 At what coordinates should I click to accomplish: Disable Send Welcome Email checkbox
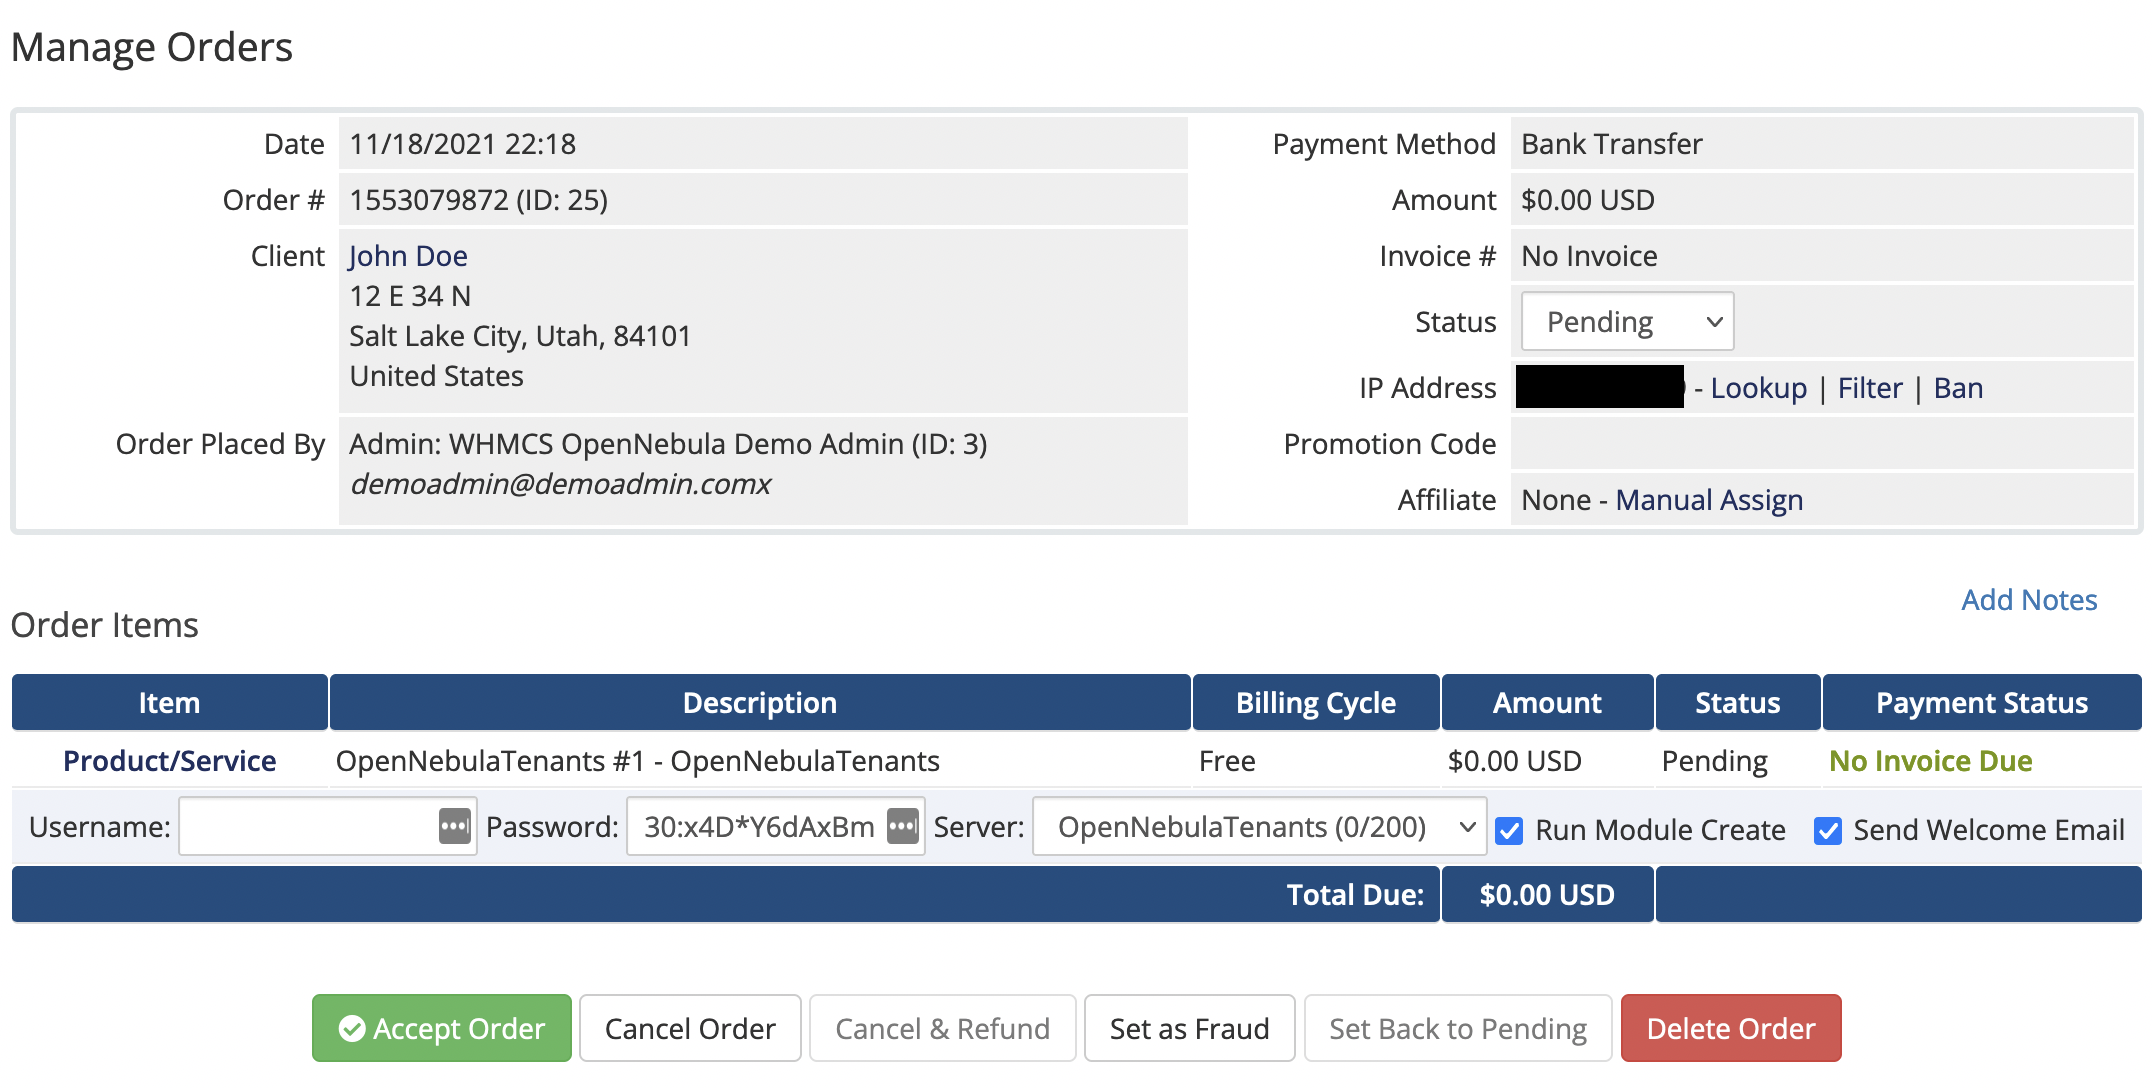click(x=1828, y=831)
